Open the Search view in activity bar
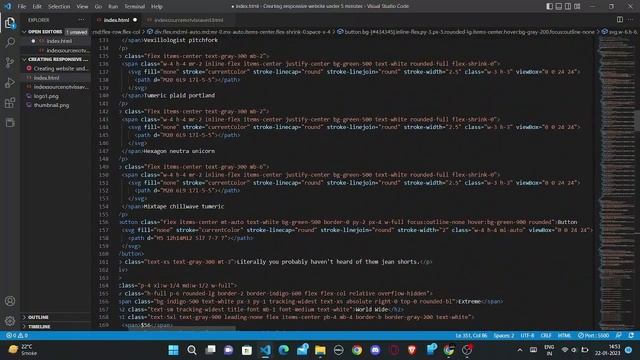The height and width of the screenshot is (360, 640). [x=10, y=42]
